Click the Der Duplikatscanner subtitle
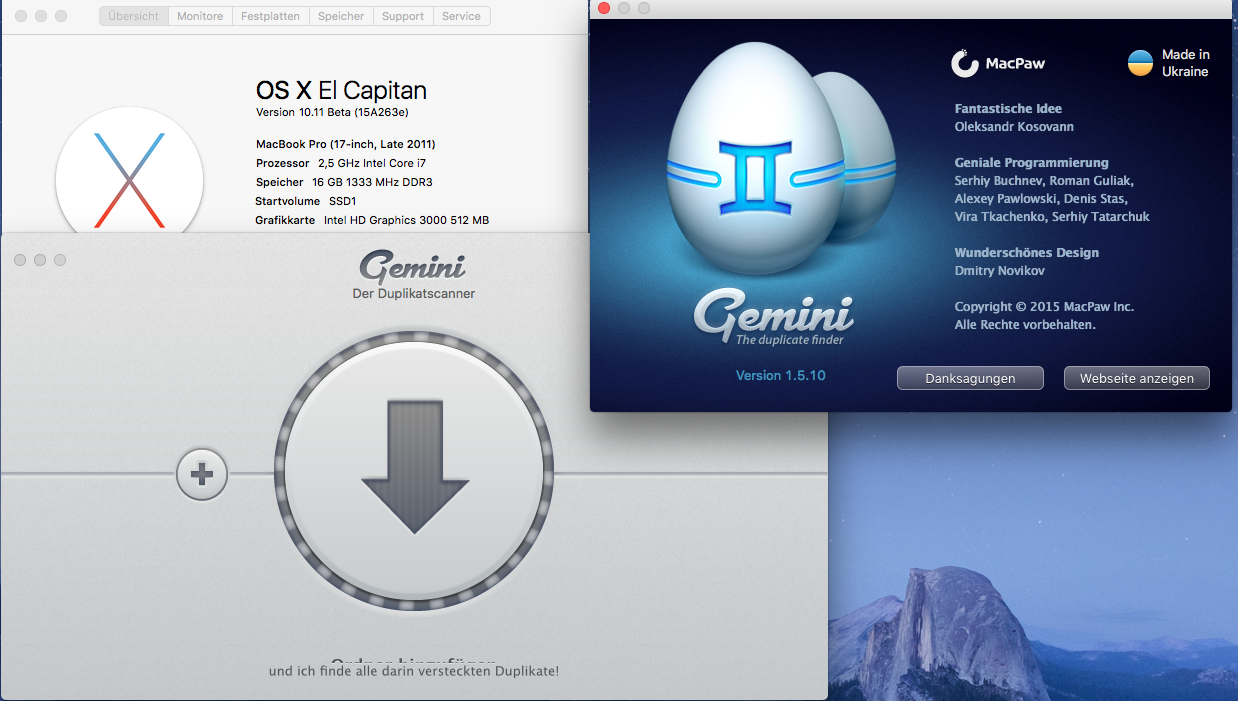 414,294
